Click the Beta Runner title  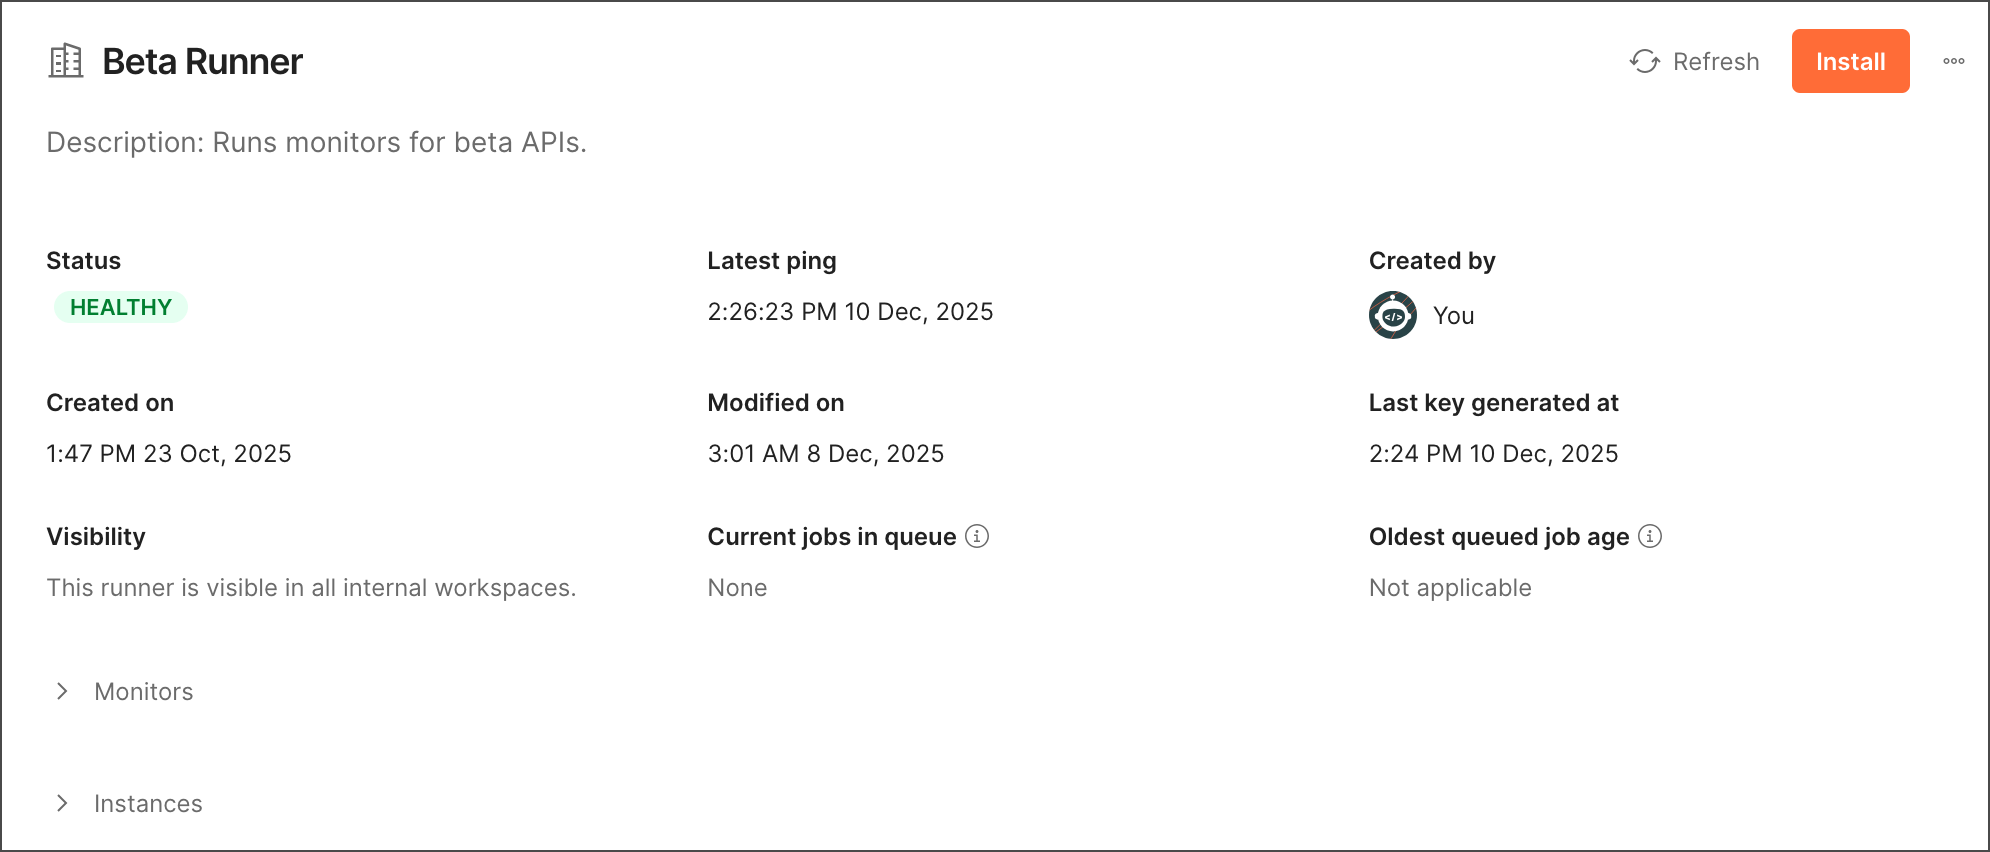point(202,61)
